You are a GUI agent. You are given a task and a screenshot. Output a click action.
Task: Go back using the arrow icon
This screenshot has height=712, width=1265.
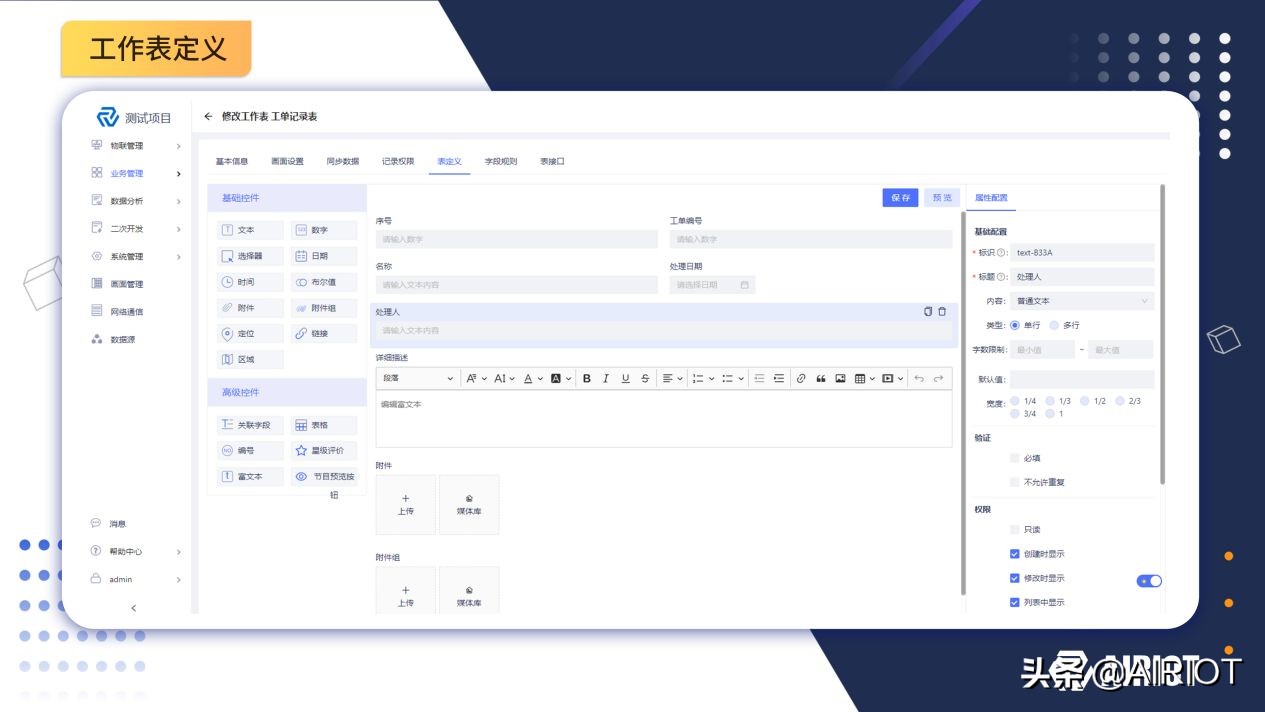[x=208, y=116]
